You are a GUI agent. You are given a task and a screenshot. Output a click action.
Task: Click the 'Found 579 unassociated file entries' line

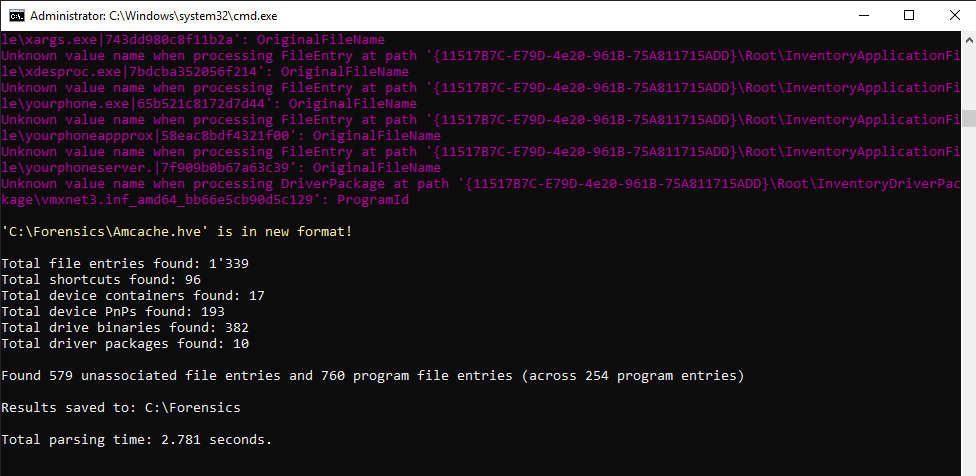[372, 376]
